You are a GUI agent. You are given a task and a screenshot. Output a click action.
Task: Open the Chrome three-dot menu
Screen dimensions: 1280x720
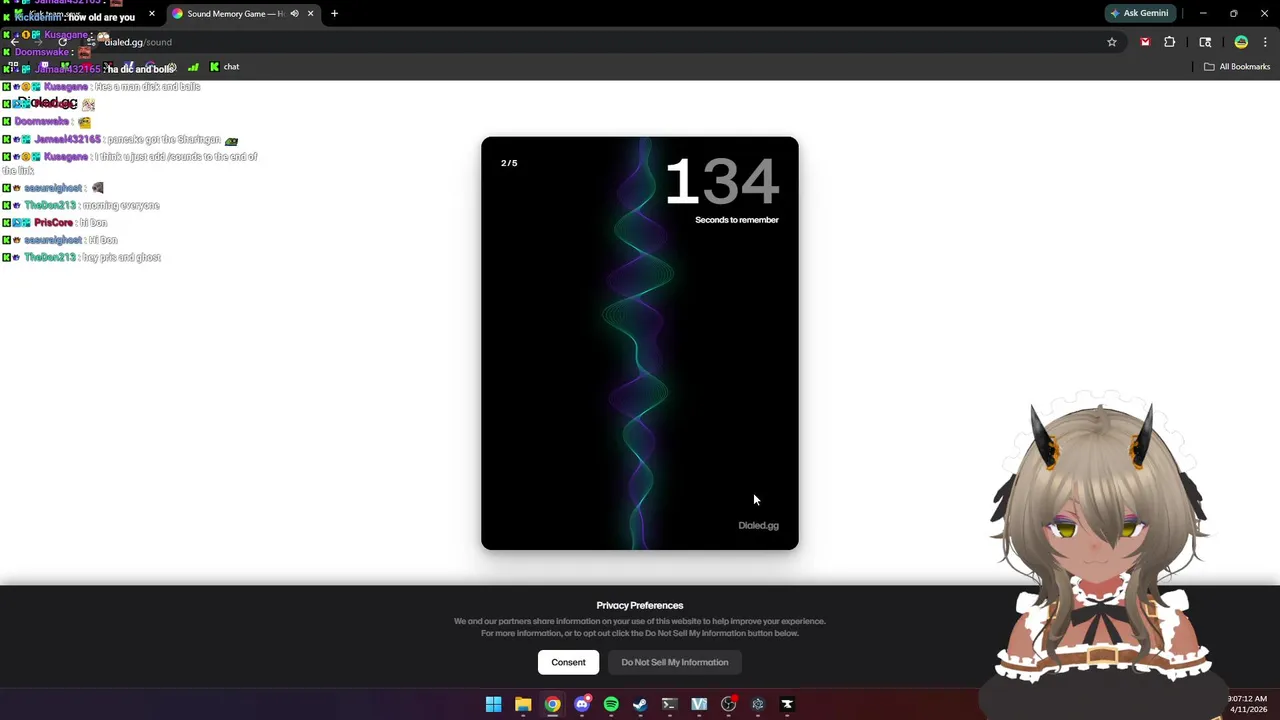click(x=1266, y=42)
